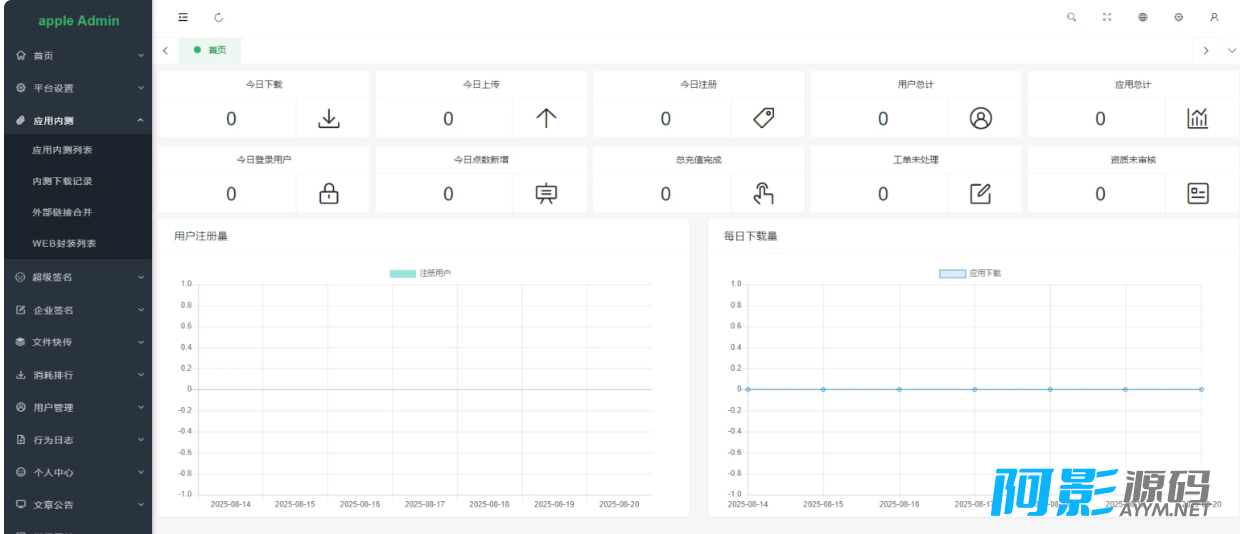This screenshot has width=1249, height=534.
Task: Click the tag icon on 今日注册 card
Action: pyautogui.click(x=764, y=118)
